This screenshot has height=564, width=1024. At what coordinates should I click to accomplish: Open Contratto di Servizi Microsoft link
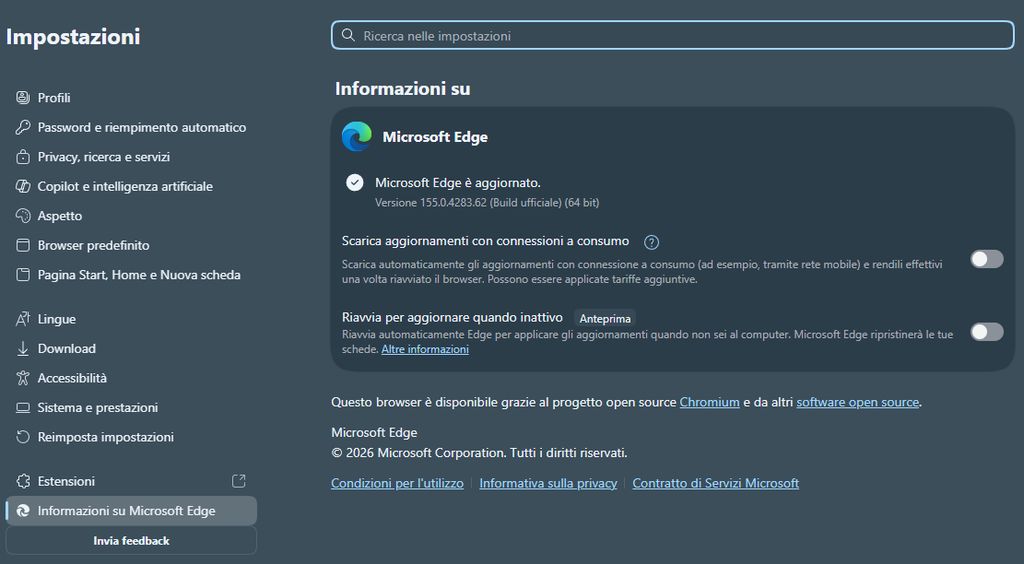coord(715,483)
